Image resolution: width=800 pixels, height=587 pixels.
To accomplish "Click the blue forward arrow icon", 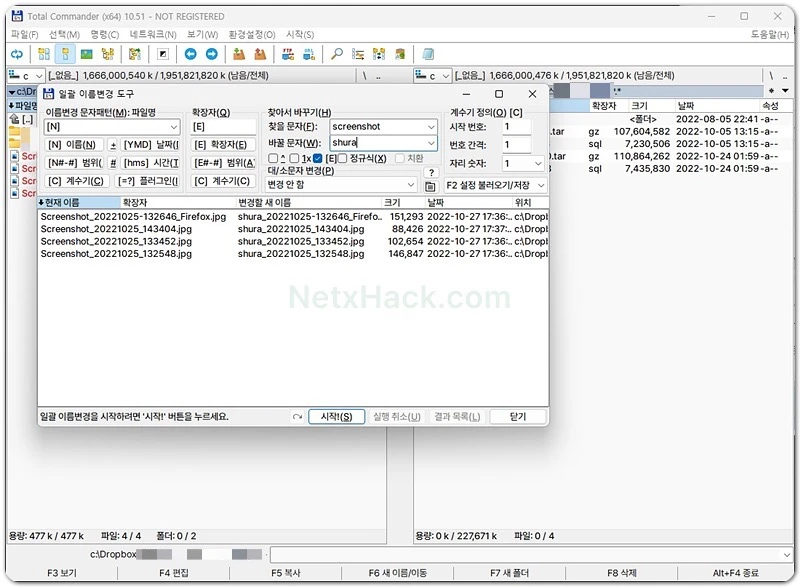I will pyautogui.click(x=212, y=54).
